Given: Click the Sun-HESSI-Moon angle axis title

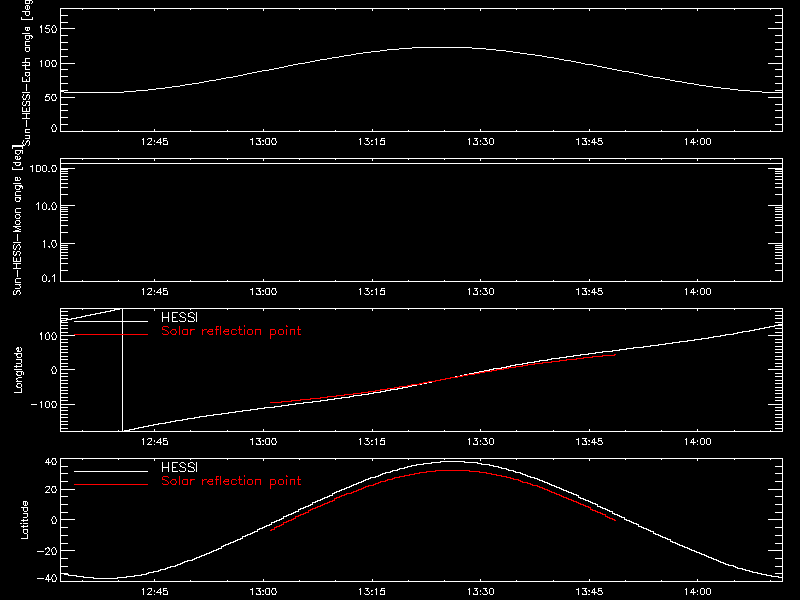Looking at the screenshot, I should tap(17, 220).
